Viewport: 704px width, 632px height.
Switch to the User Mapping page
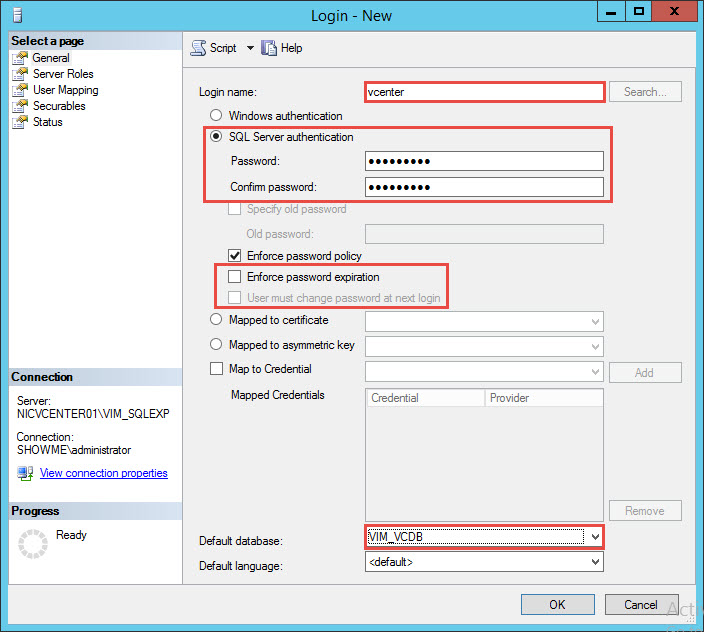click(66, 90)
